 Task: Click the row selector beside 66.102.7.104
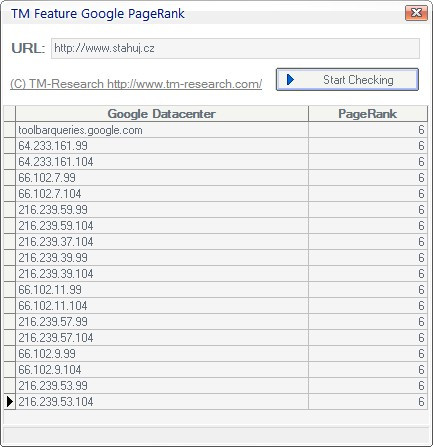click(x=10, y=194)
